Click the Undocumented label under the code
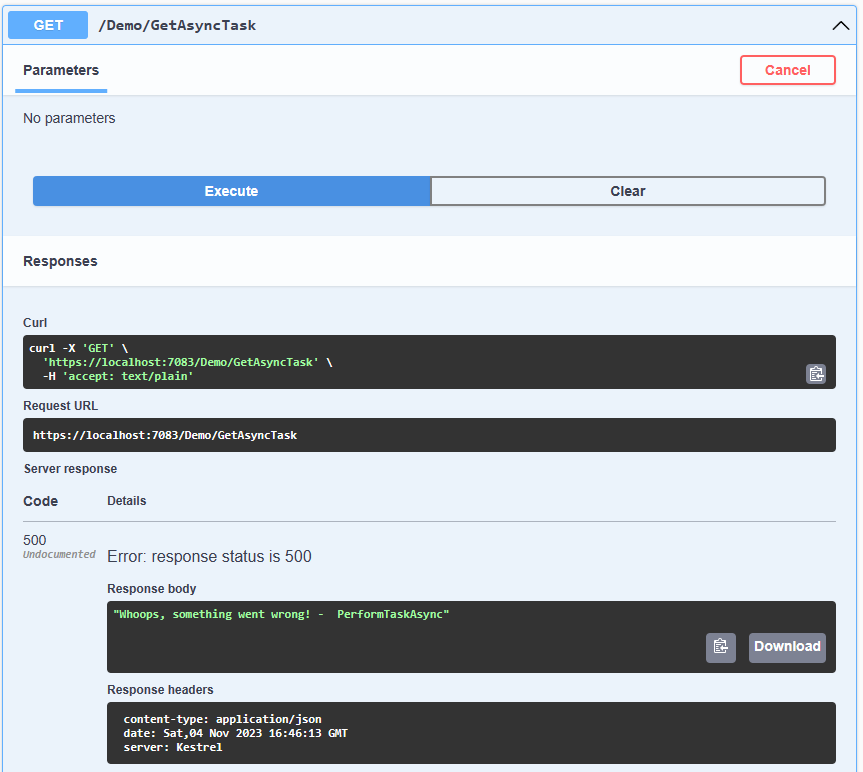Screen dimensions: 863x772 click(59, 555)
